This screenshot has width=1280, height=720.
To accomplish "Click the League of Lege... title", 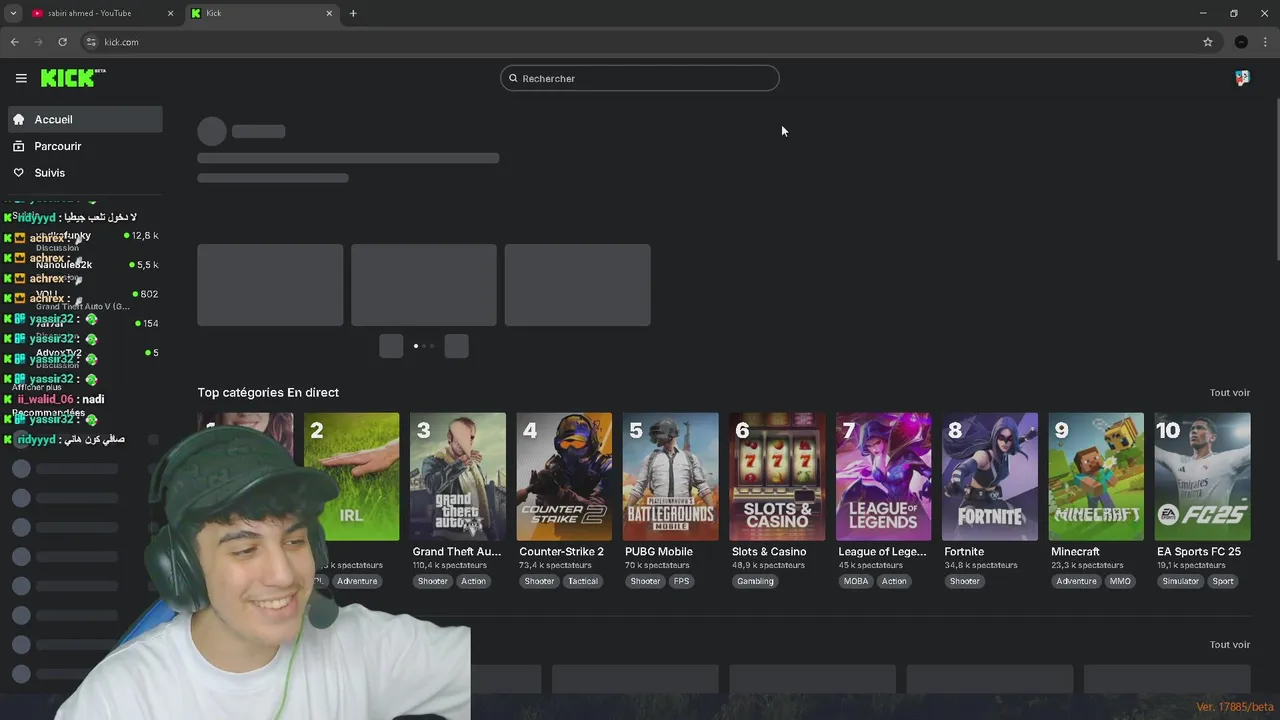I will pos(882,551).
